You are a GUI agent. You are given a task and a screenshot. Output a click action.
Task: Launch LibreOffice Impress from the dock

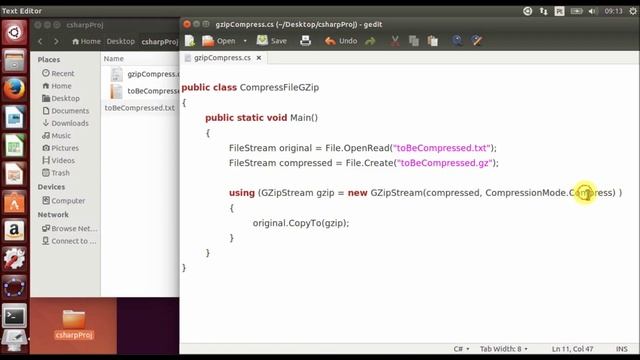click(x=14, y=174)
